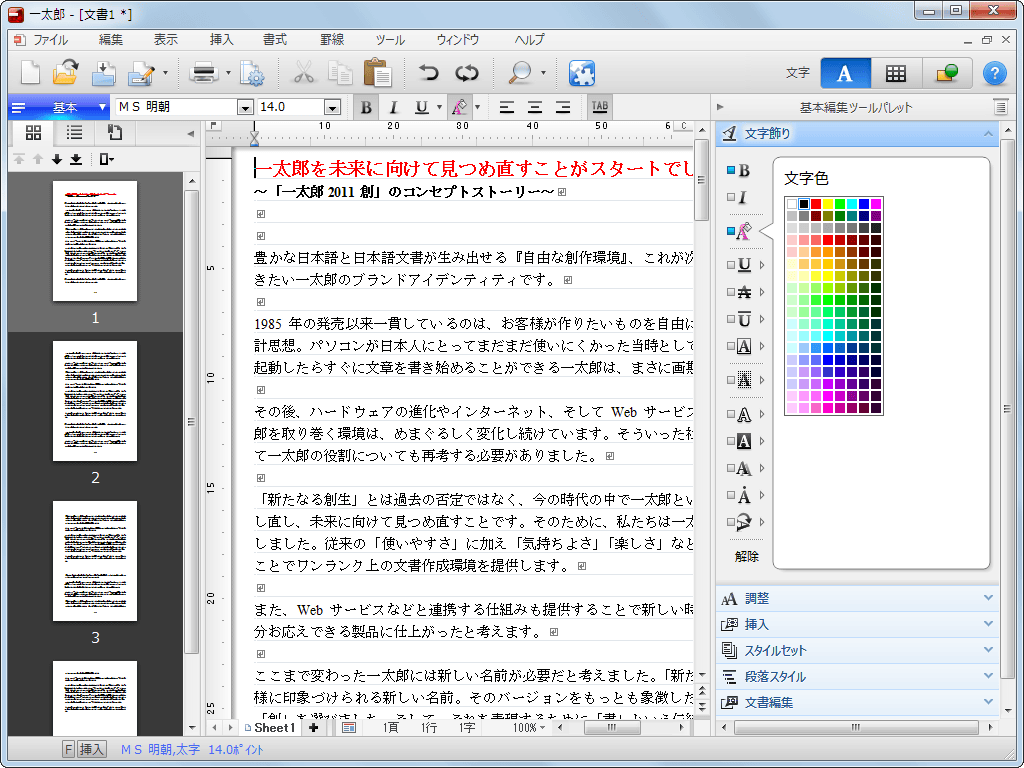Create a new blank document from the toolbar
The height and width of the screenshot is (768, 1024).
[30, 72]
